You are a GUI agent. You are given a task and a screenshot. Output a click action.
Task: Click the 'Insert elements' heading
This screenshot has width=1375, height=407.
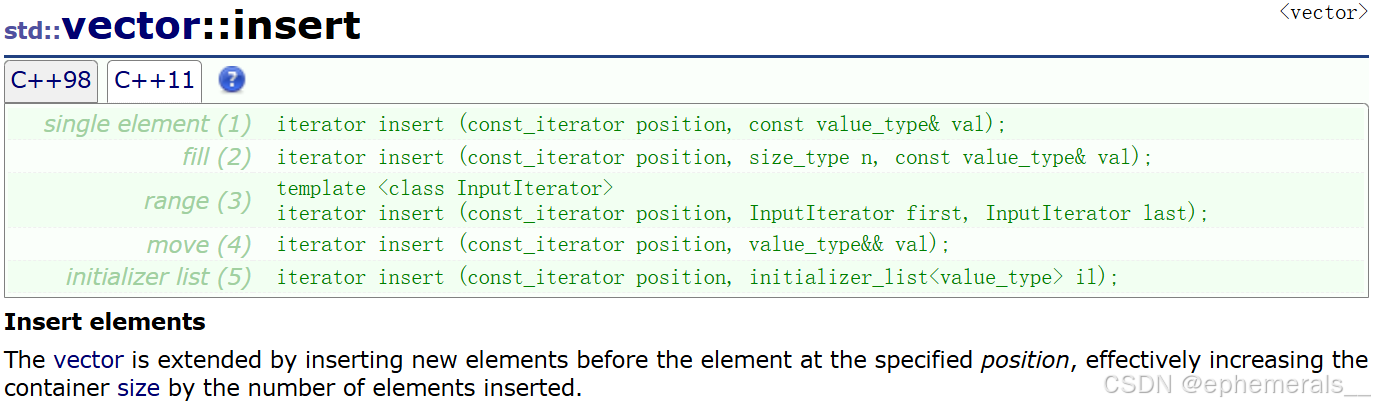(105, 322)
